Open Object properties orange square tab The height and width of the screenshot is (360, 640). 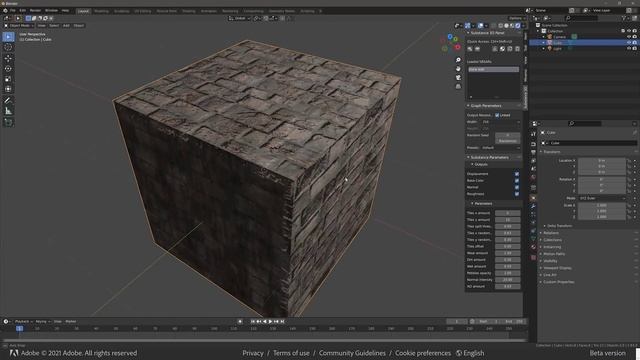533,198
